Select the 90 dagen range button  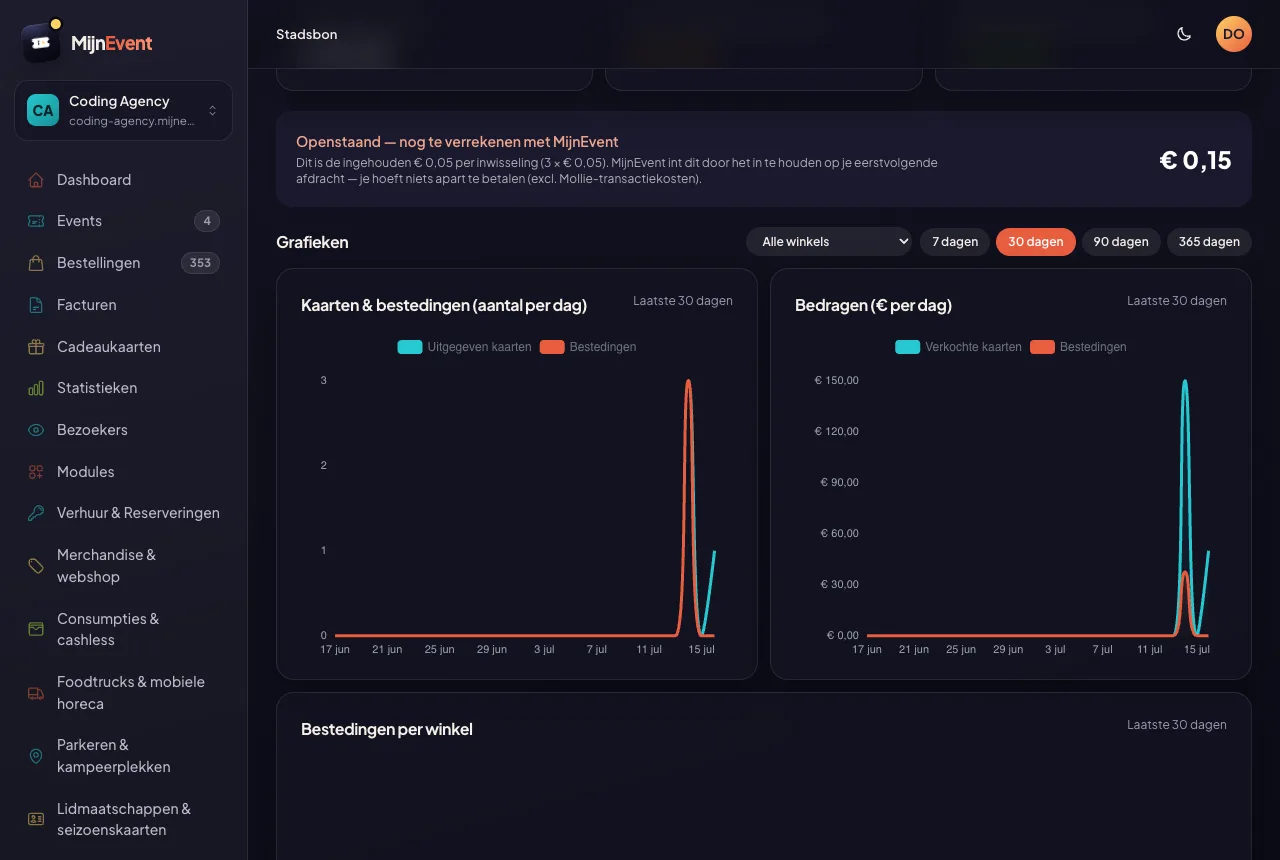pyautogui.click(x=1121, y=242)
